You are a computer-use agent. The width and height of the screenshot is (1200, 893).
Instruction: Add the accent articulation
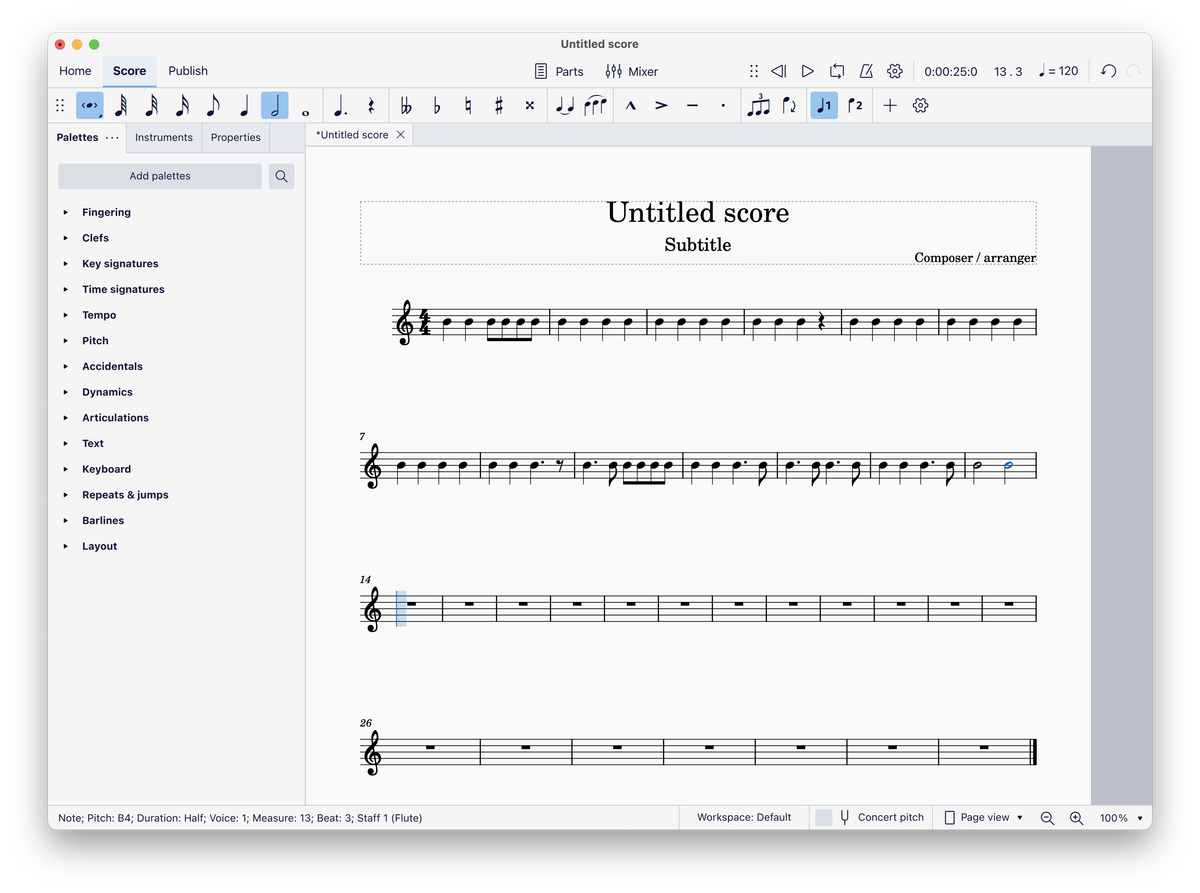[661, 106]
